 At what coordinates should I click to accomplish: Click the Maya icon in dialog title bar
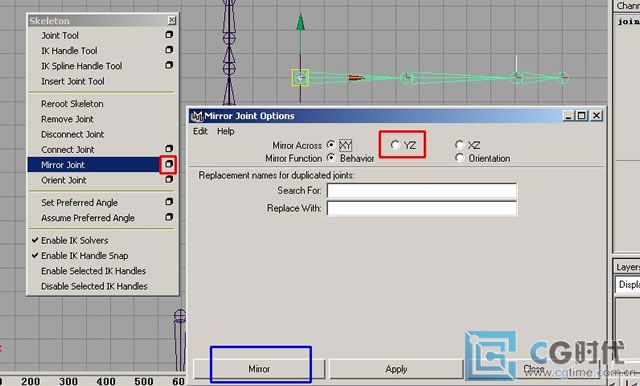click(x=197, y=116)
